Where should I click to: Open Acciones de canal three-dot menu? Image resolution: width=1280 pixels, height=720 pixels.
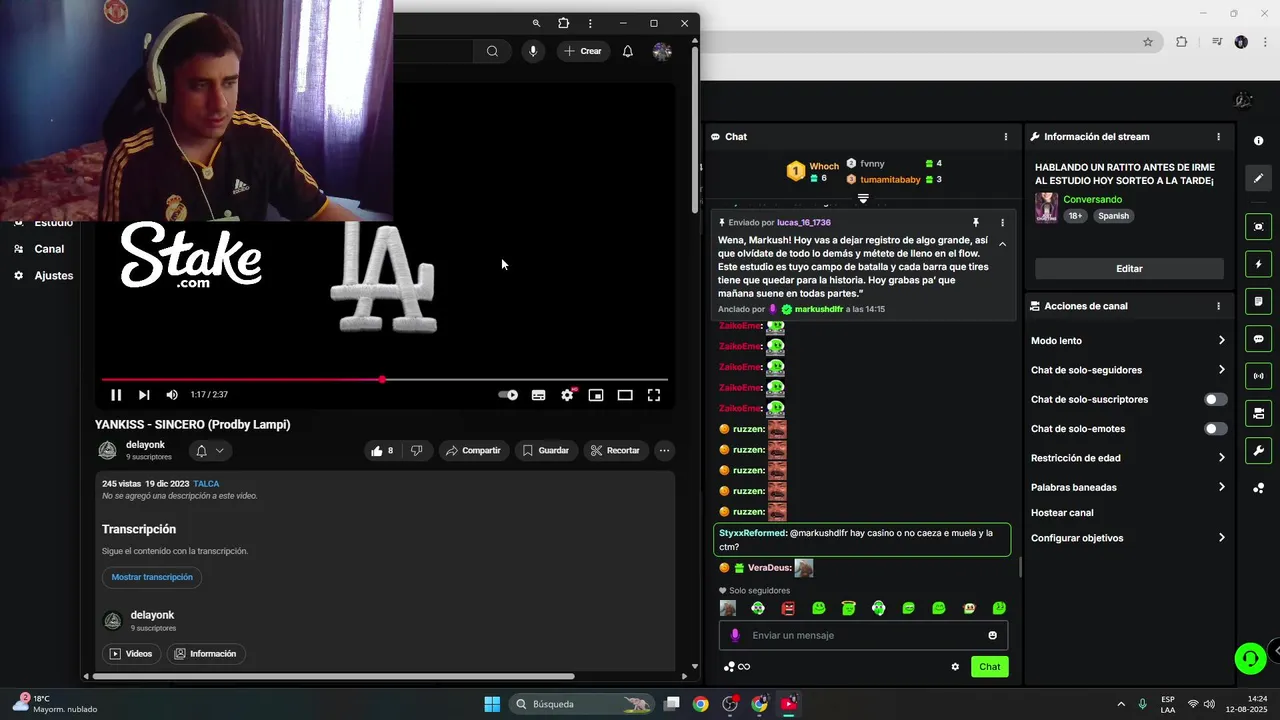(1218, 306)
